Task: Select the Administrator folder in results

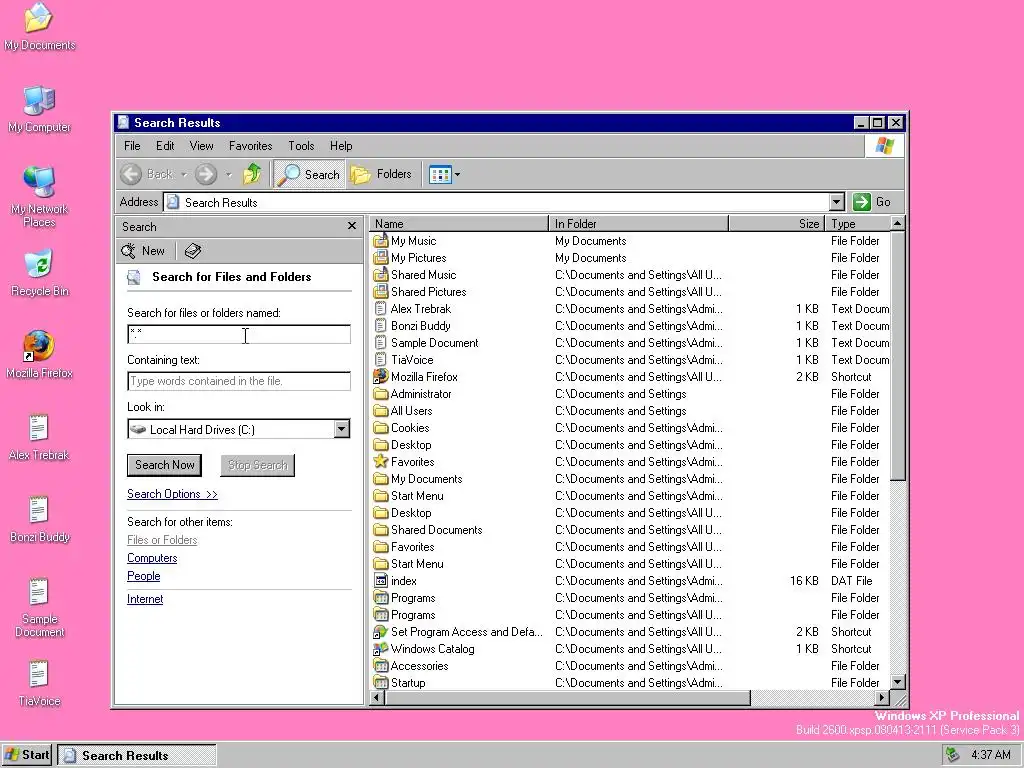Action: point(421,394)
